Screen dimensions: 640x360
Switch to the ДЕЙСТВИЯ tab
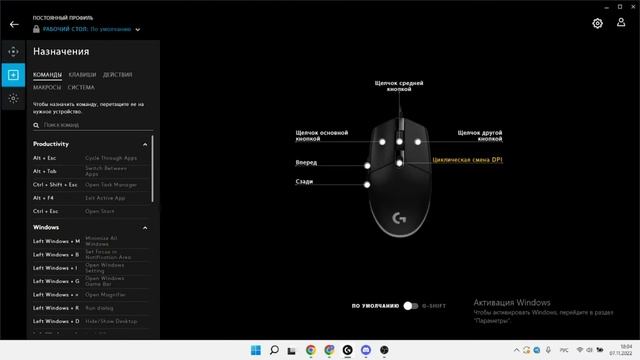tap(118, 75)
